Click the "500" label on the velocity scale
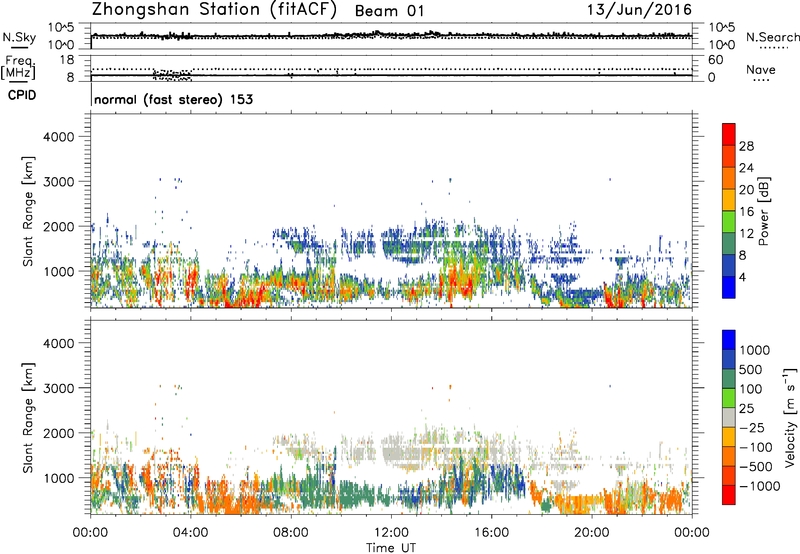800x554 pixels. 751,370
